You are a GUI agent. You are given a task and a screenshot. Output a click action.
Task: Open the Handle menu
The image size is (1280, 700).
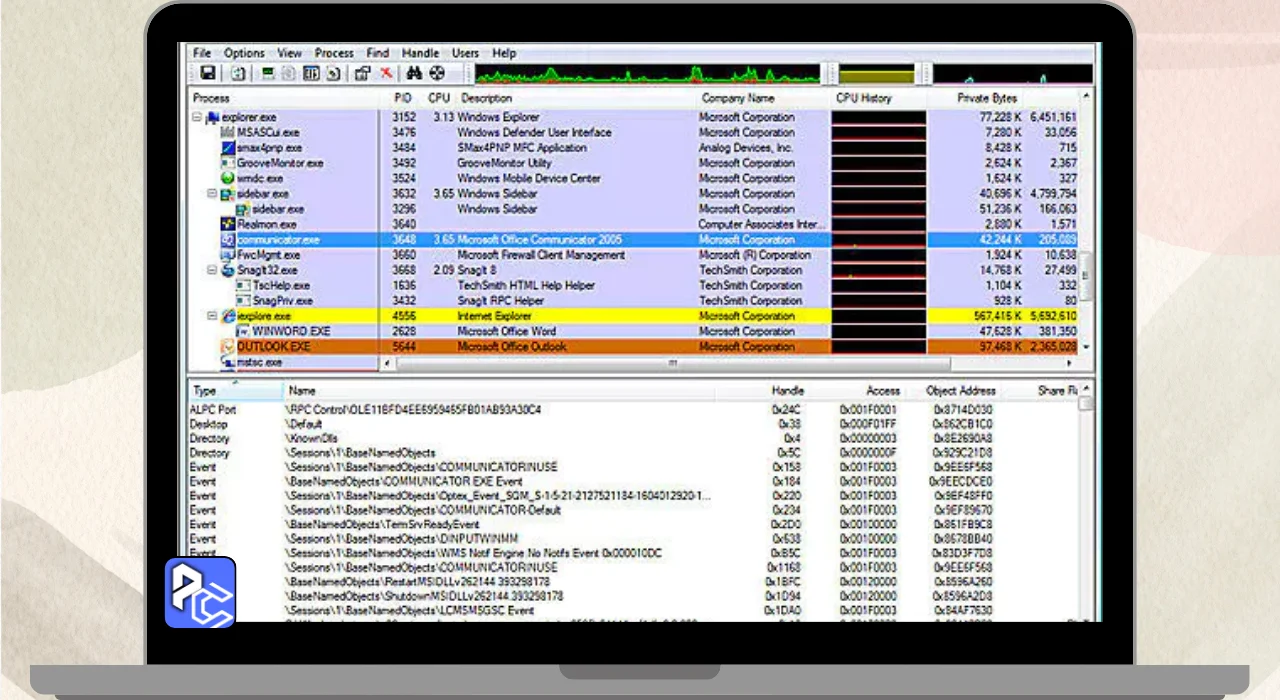pos(420,53)
